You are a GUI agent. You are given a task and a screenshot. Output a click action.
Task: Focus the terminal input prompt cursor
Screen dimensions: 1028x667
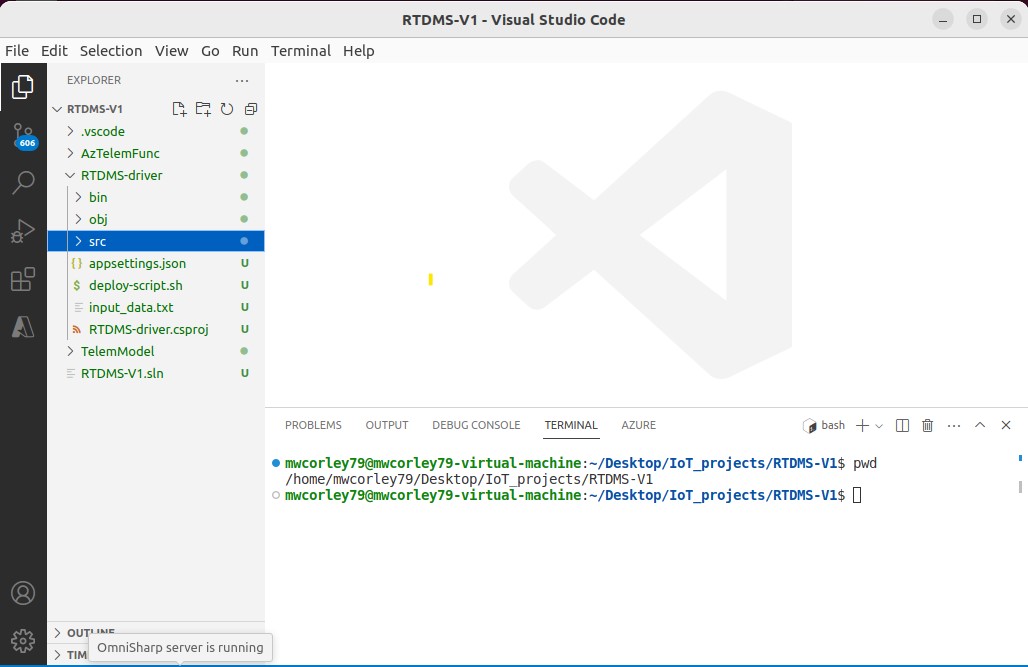pyautogui.click(x=857, y=495)
